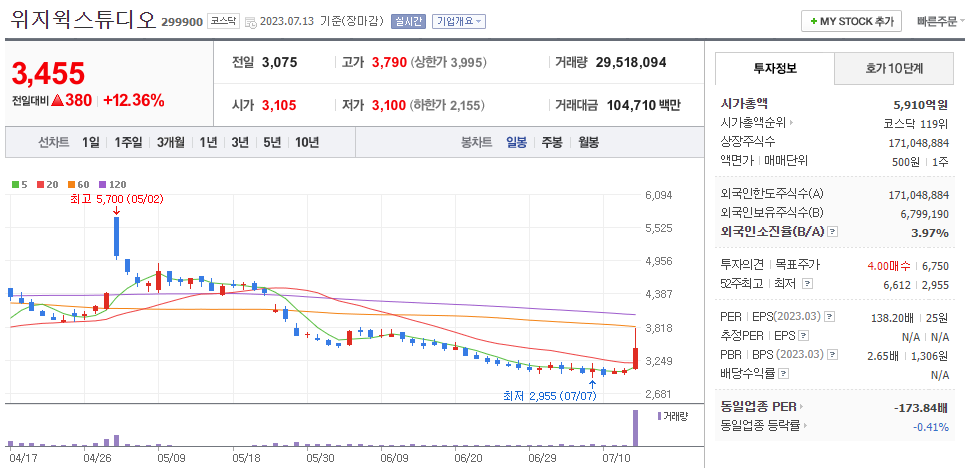Viewport: 971px width, 468px height.
Task: Open help icon beside PBR BPS (2023.03)
Action: (x=830, y=355)
